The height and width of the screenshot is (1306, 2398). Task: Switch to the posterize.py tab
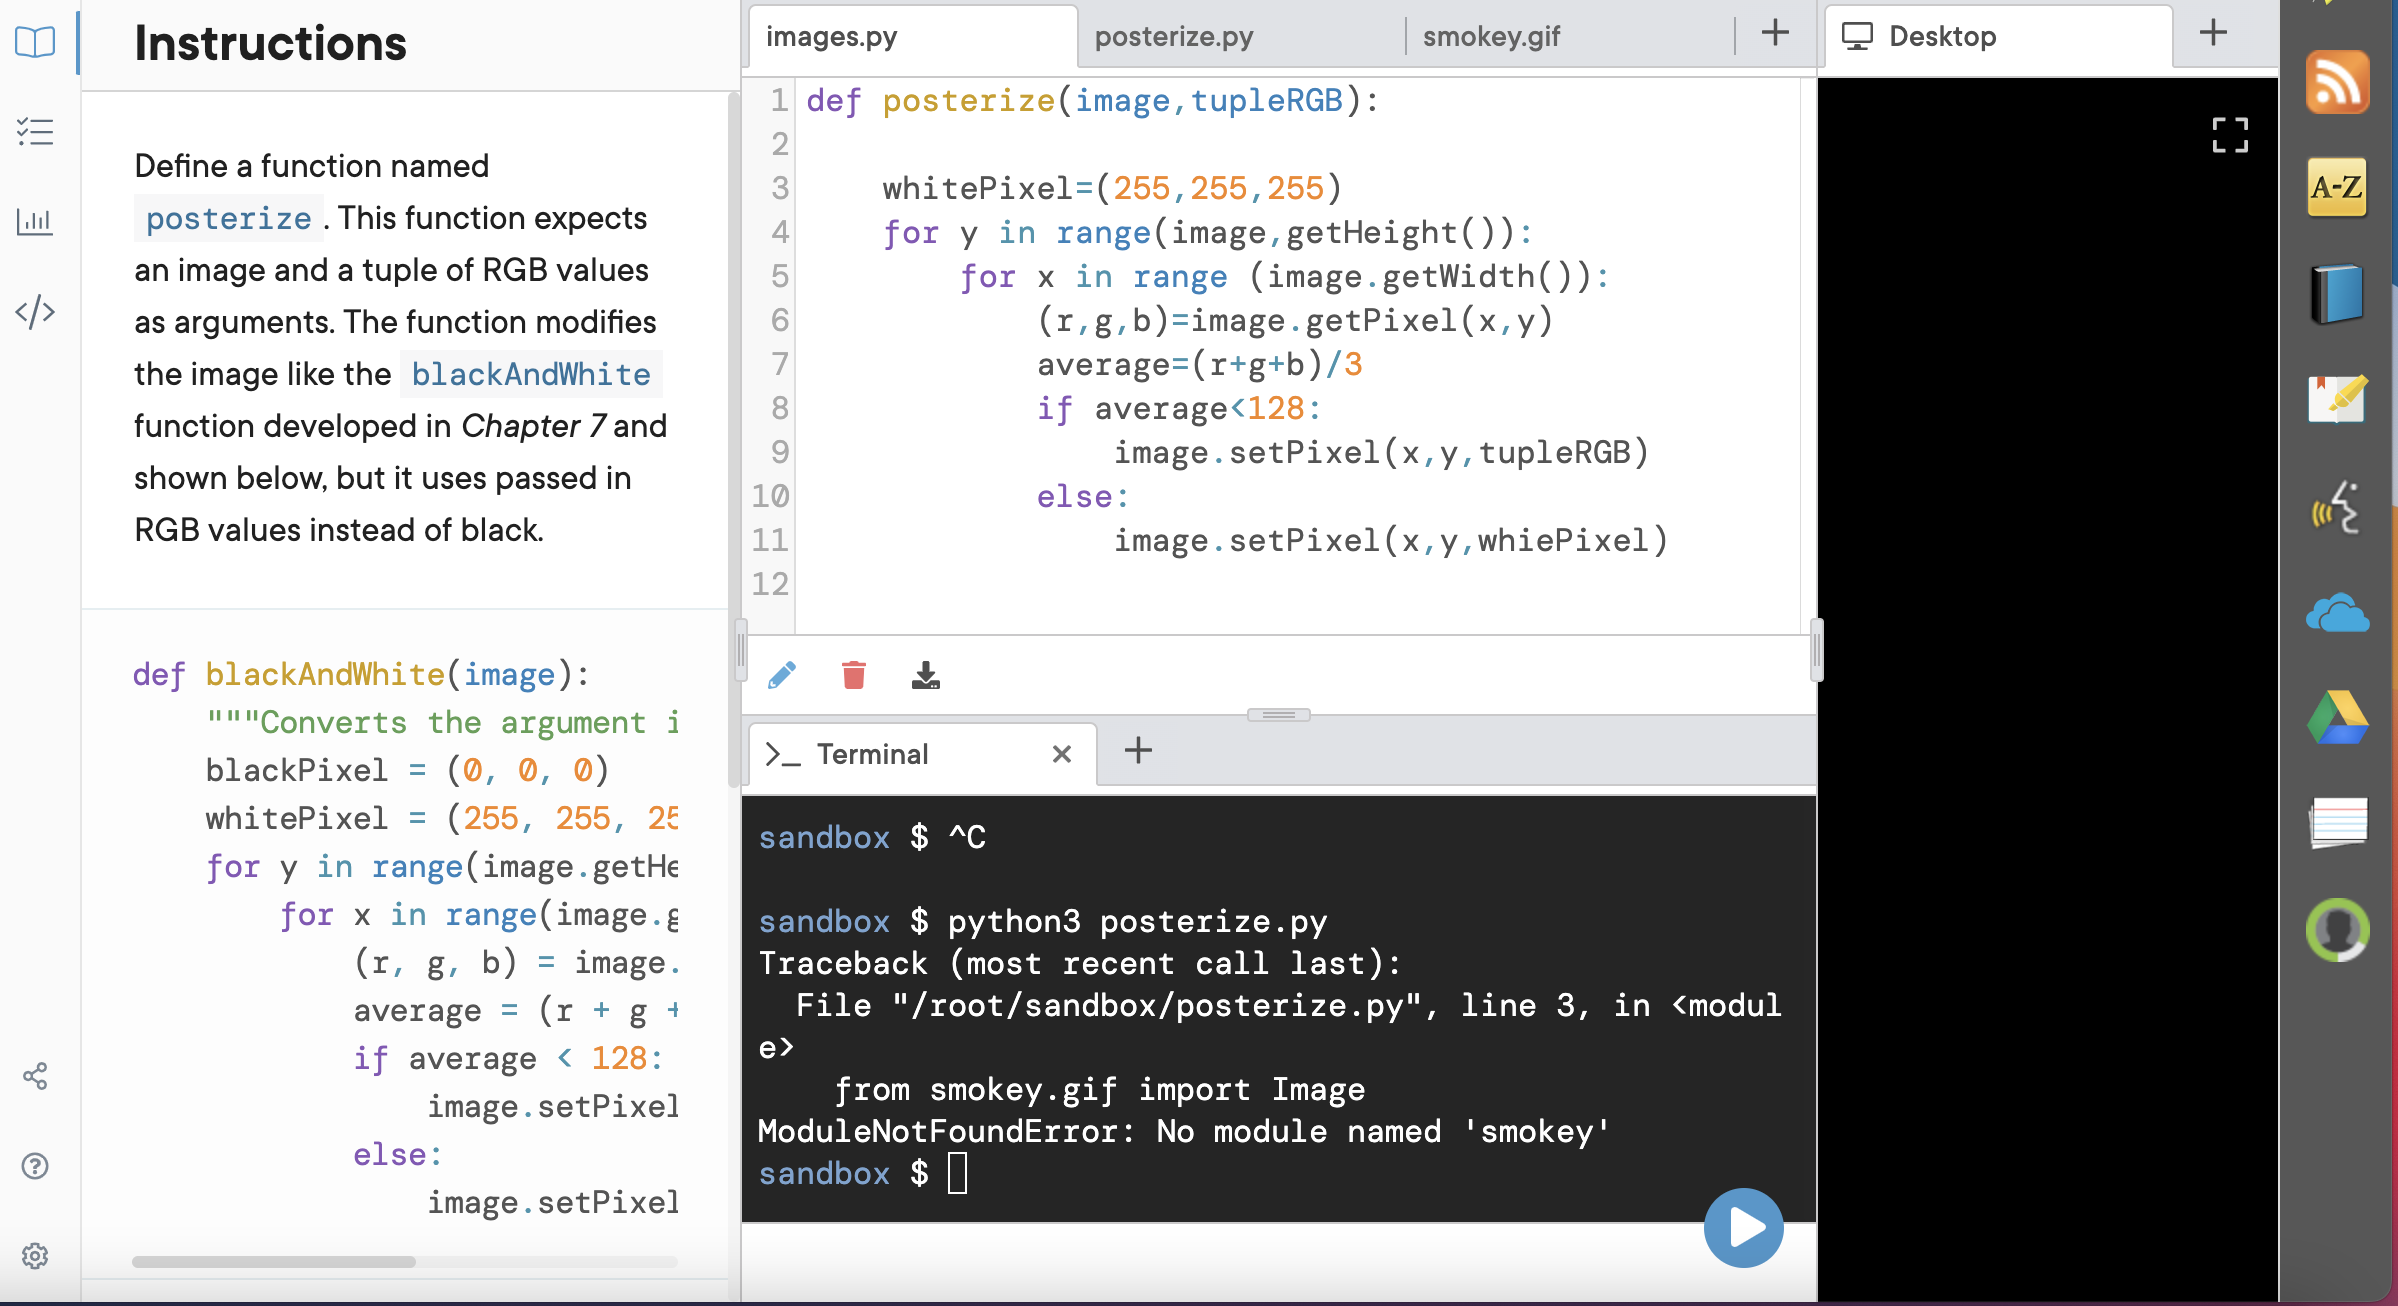(x=1173, y=37)
